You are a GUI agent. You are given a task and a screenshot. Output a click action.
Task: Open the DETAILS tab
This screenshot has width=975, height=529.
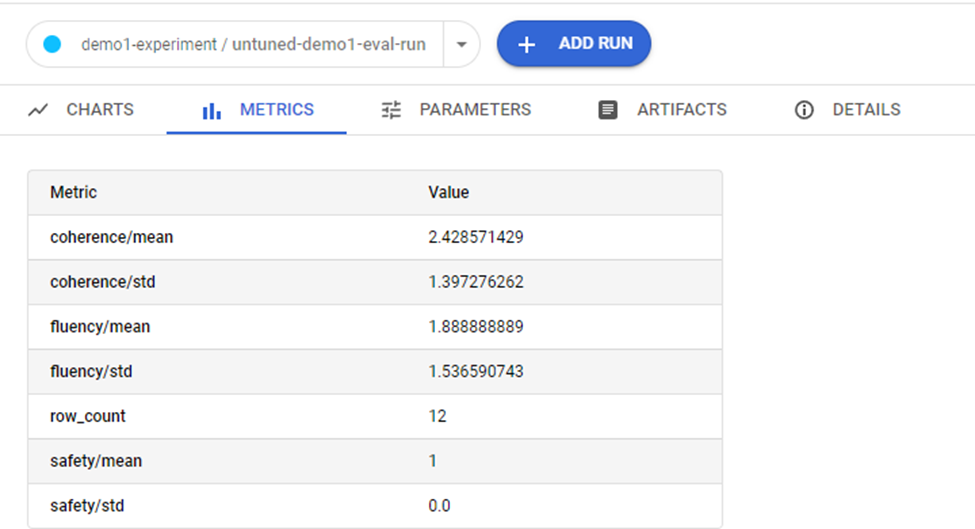[848, 110]
